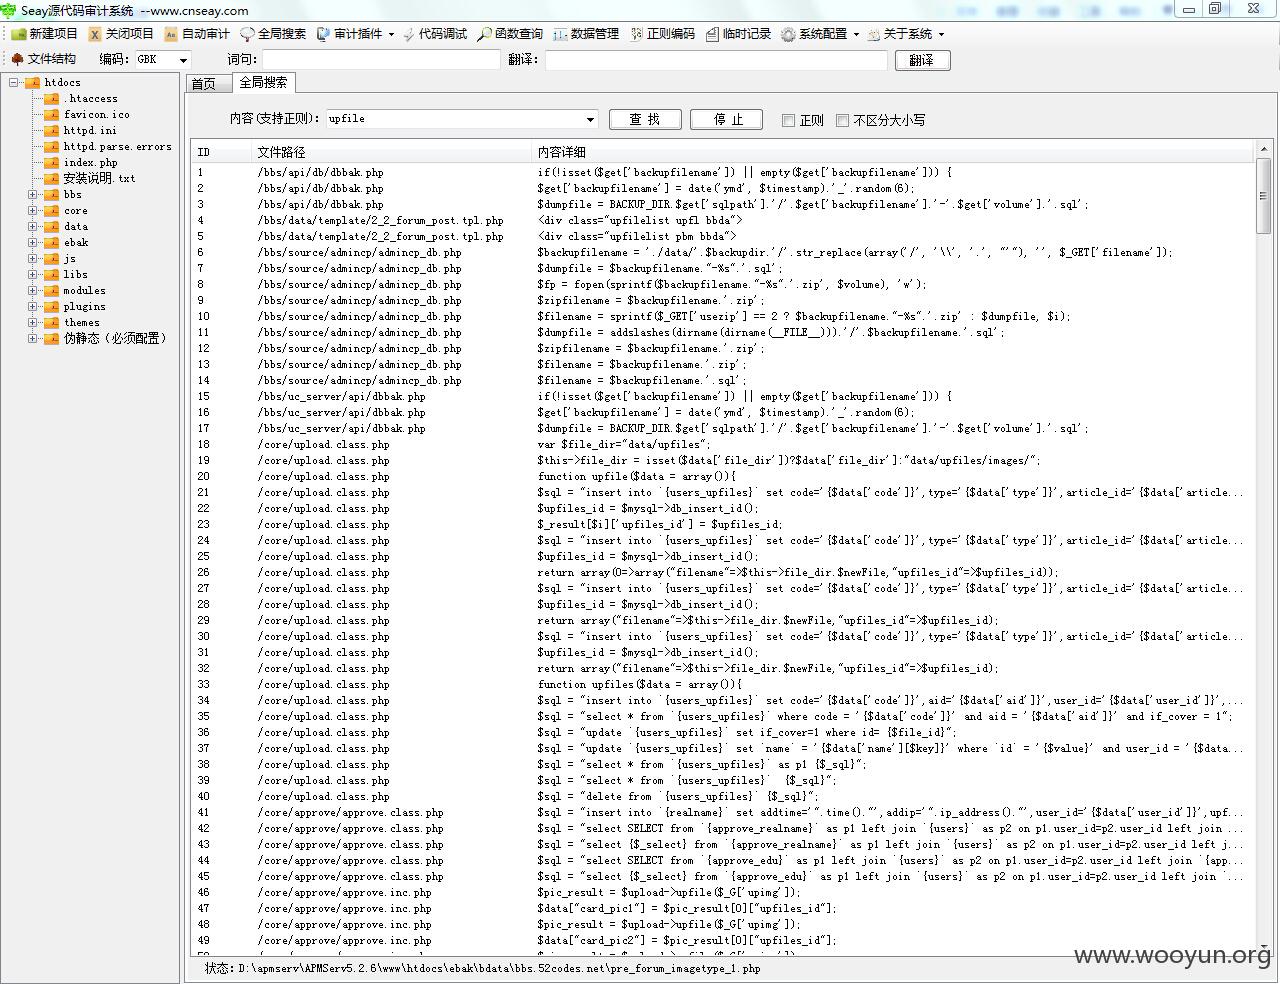Expand the bbs folder in tree
Viewport: 1280px width, 984px height.
click(x=32, y=195)
